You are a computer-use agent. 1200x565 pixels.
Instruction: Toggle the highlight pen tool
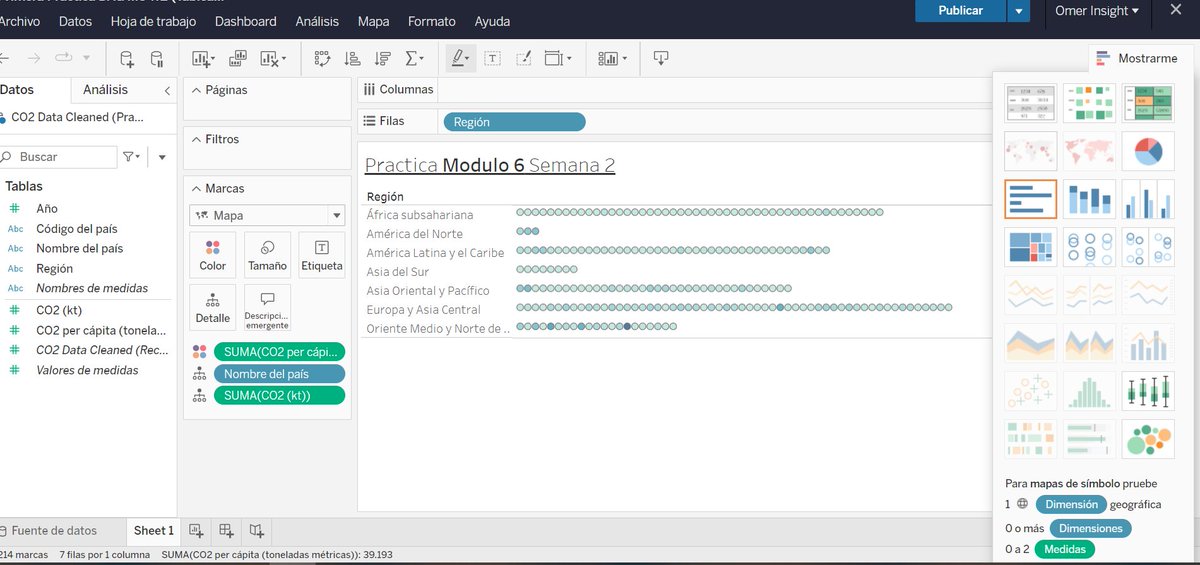point(459,59)
